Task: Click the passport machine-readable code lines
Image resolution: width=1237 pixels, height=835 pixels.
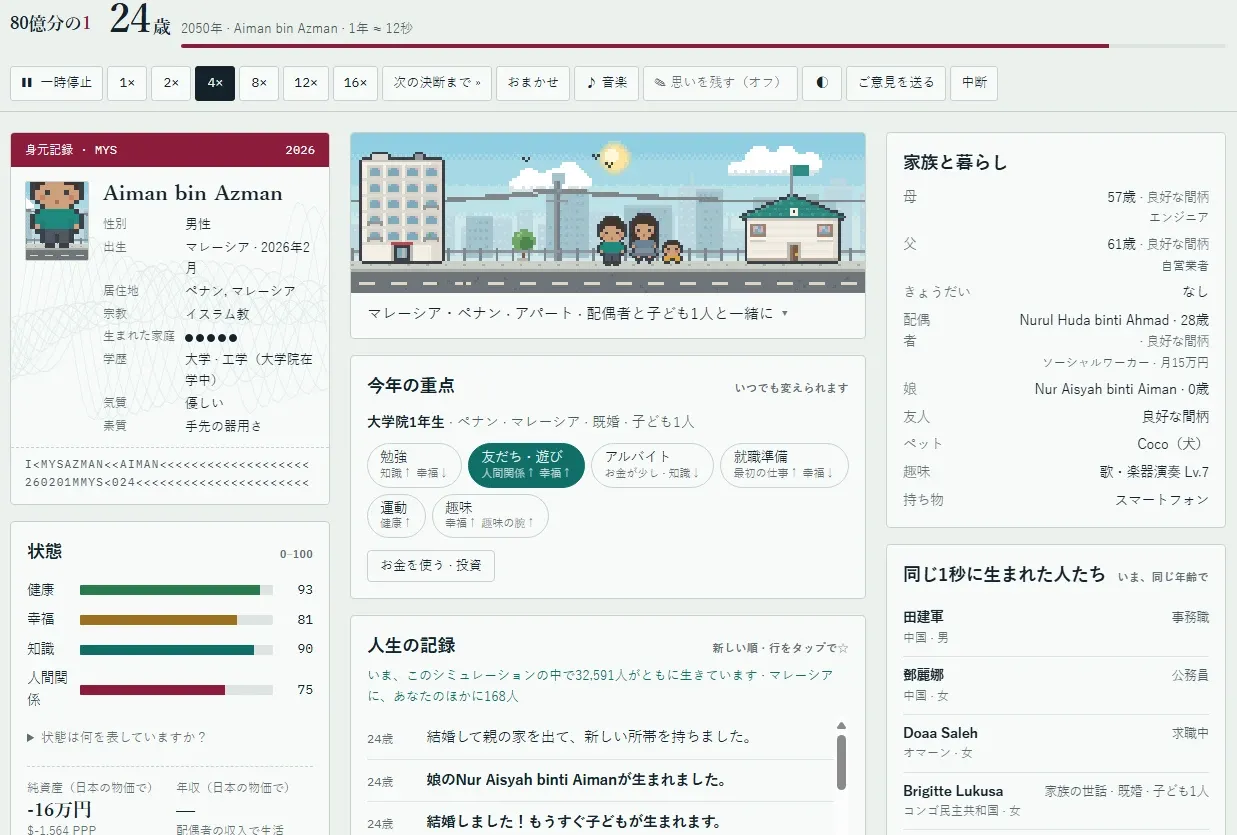Action: (167, 473)
